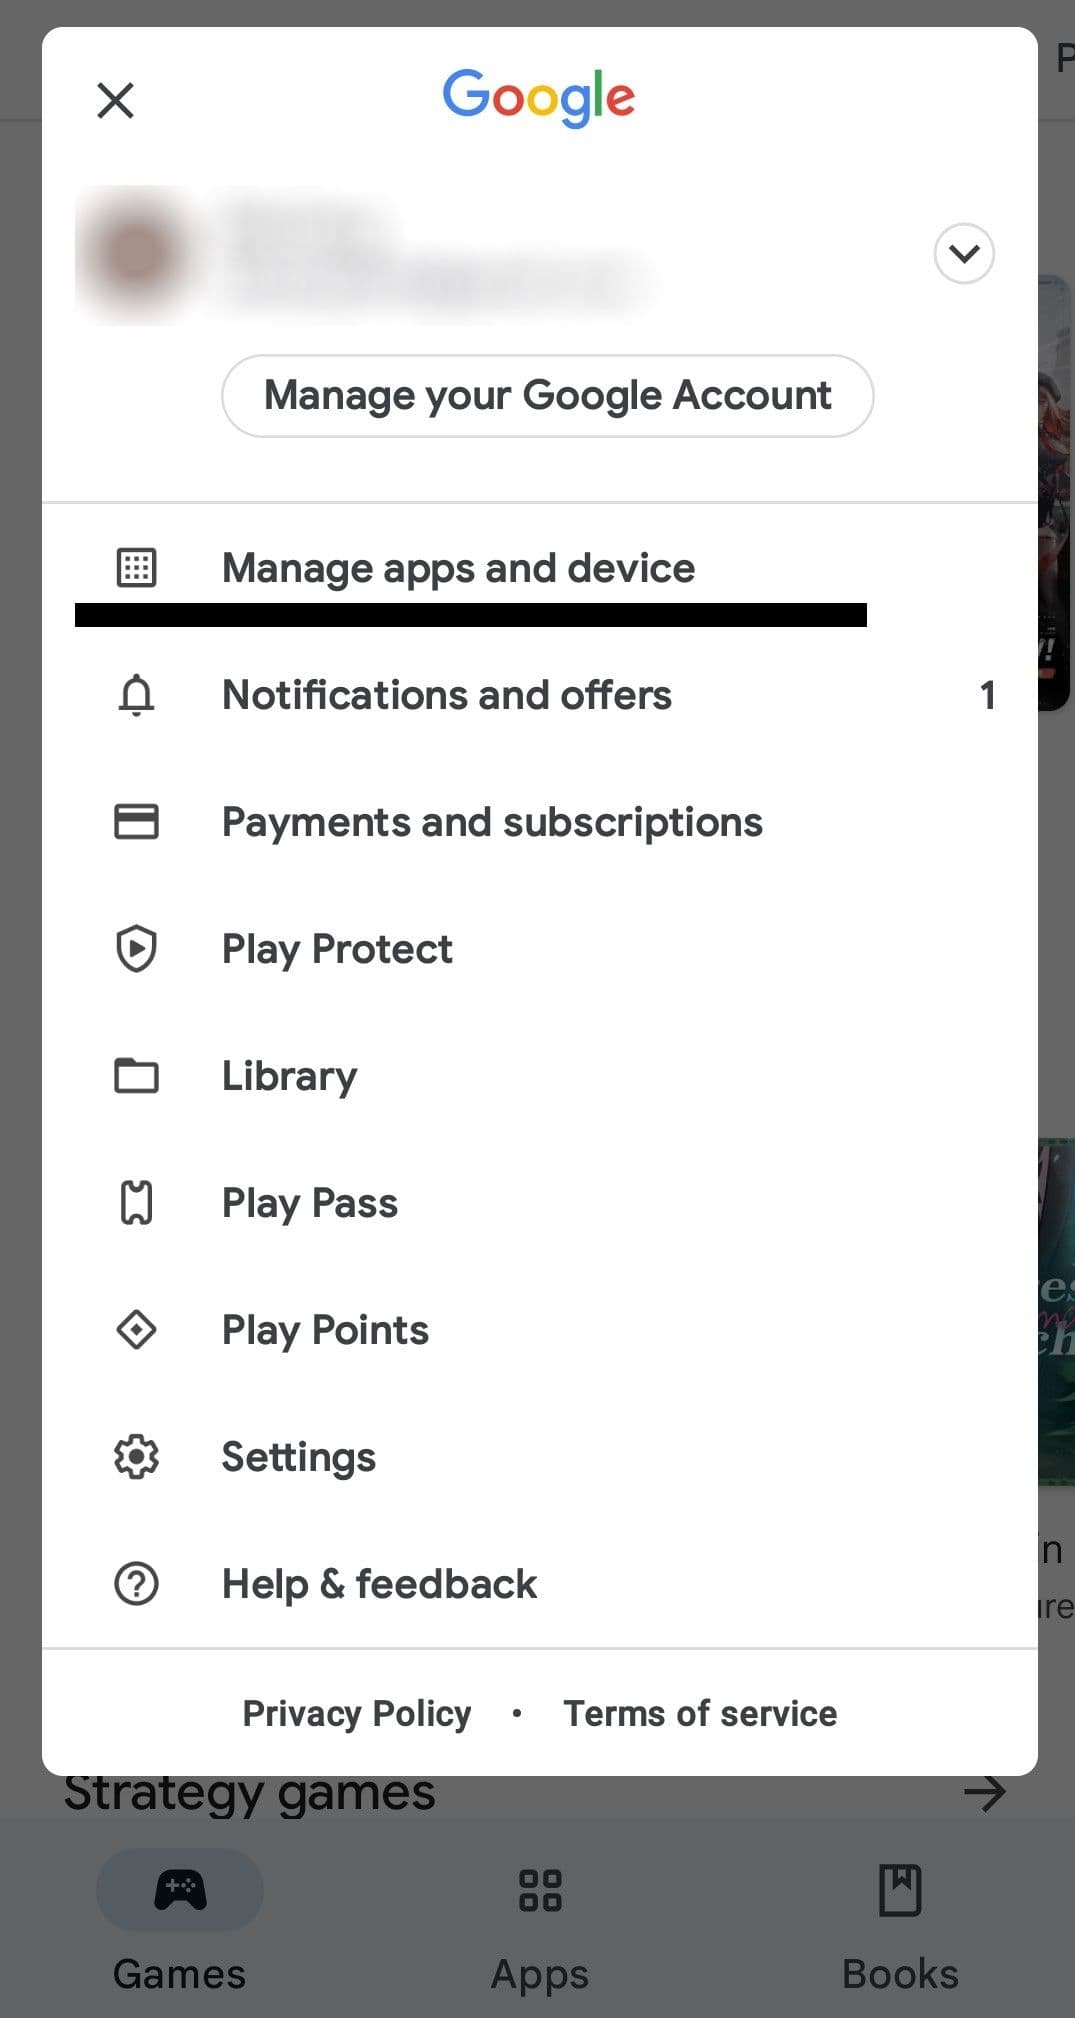The width and height of the screenshot is (1075, 2018).
Task: Click the Payments credit card icon
Action: (136, 822)
